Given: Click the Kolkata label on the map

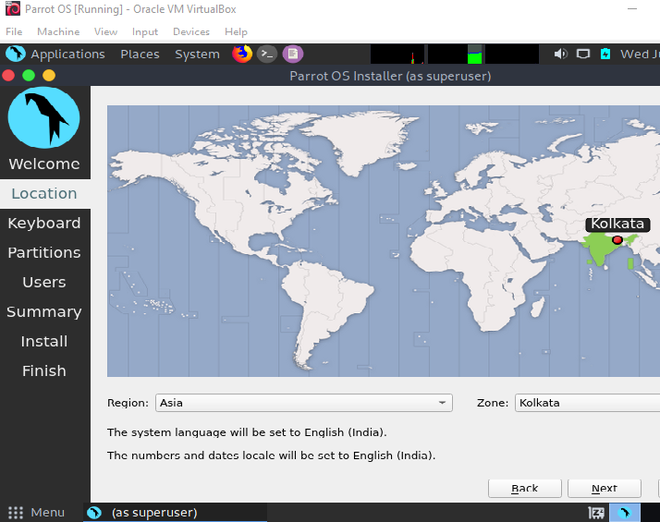Looking at the screenshot, I should [x=617, y=224].
